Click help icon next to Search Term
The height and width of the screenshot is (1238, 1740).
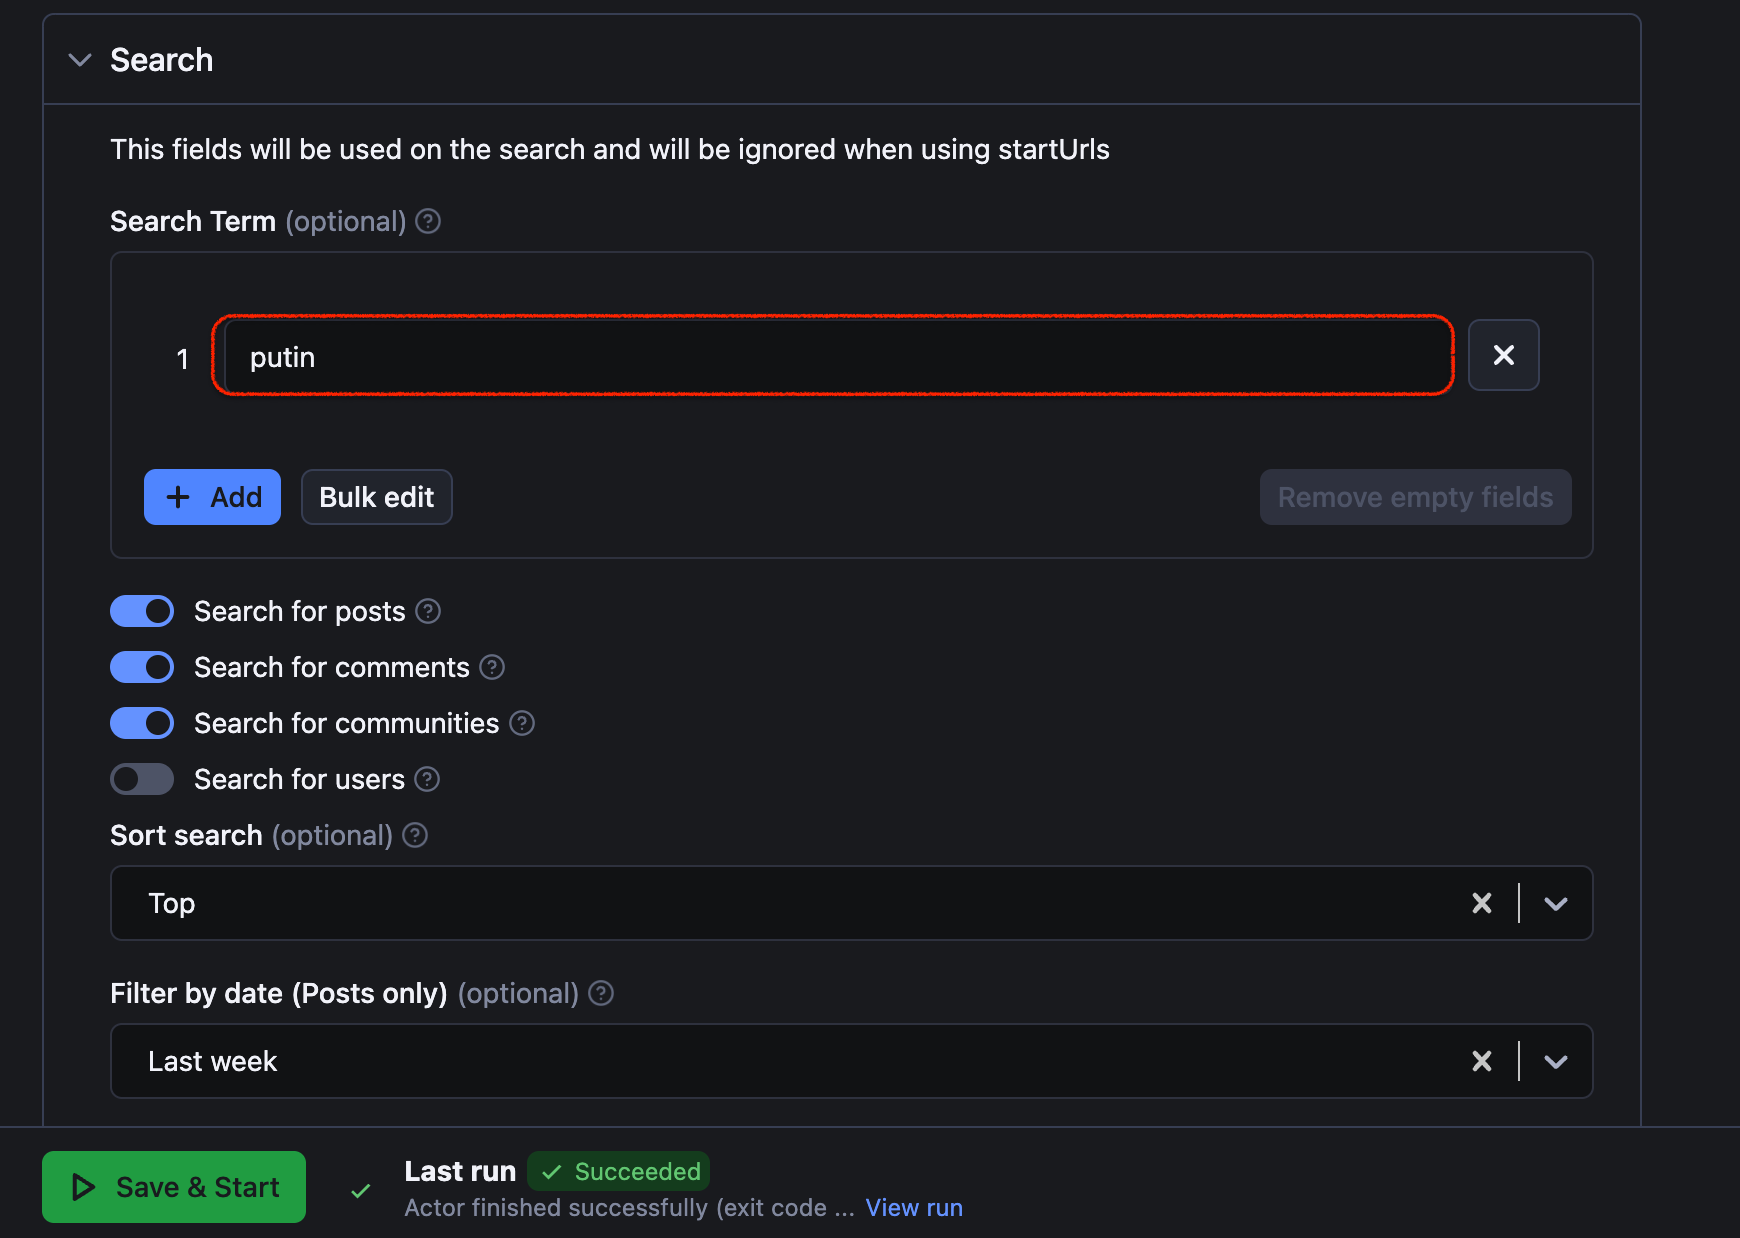click(x=428, y=221)
